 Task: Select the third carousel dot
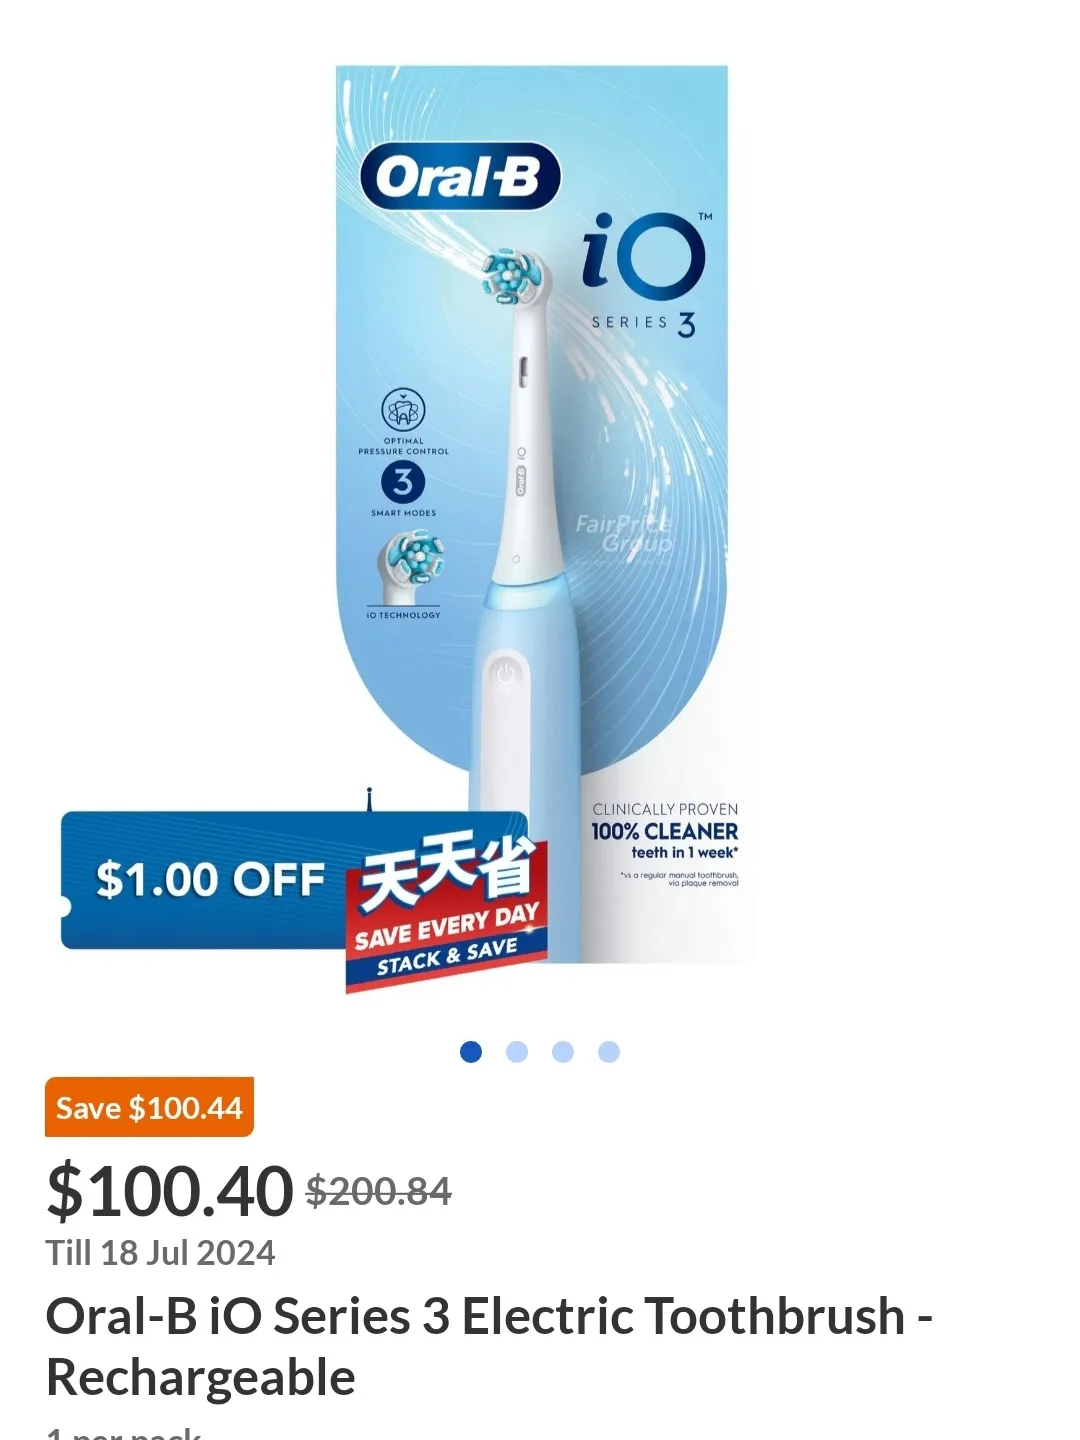pyautogui.click(x=563, y=1052)
